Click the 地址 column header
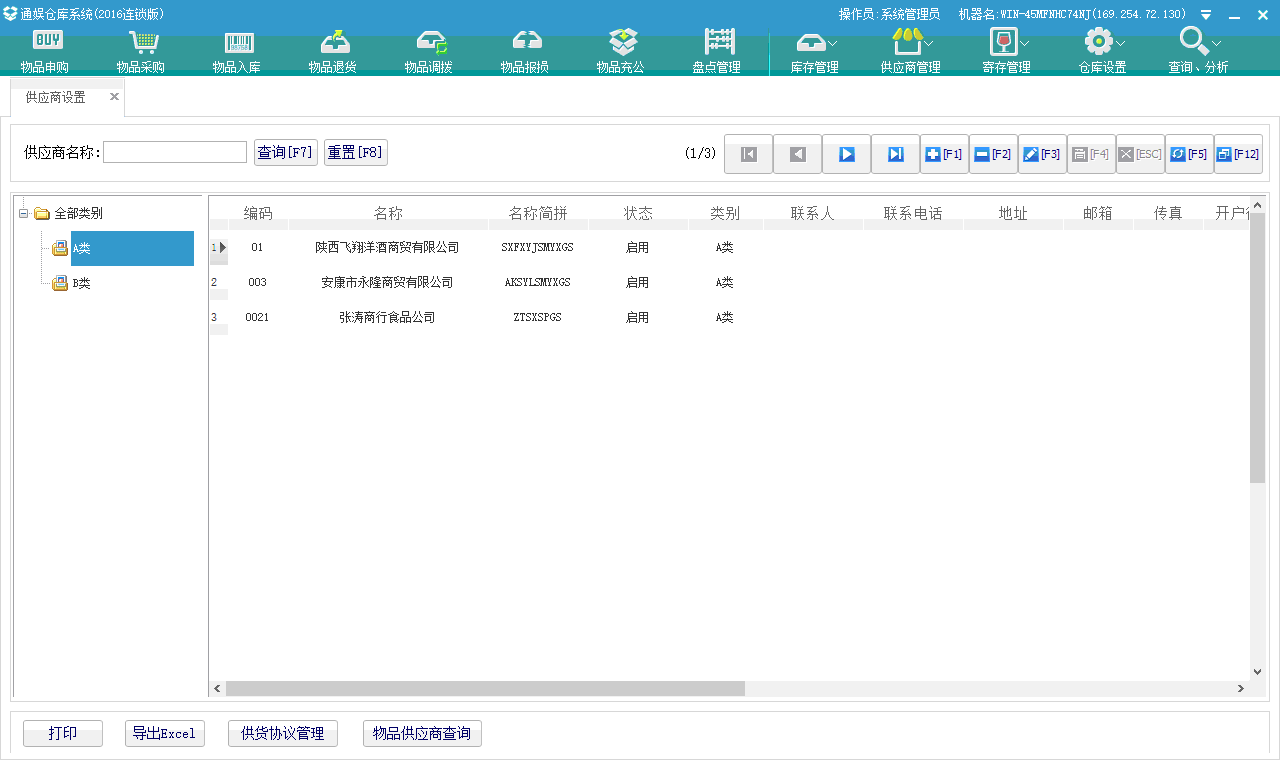 [x=1013, y=213]
